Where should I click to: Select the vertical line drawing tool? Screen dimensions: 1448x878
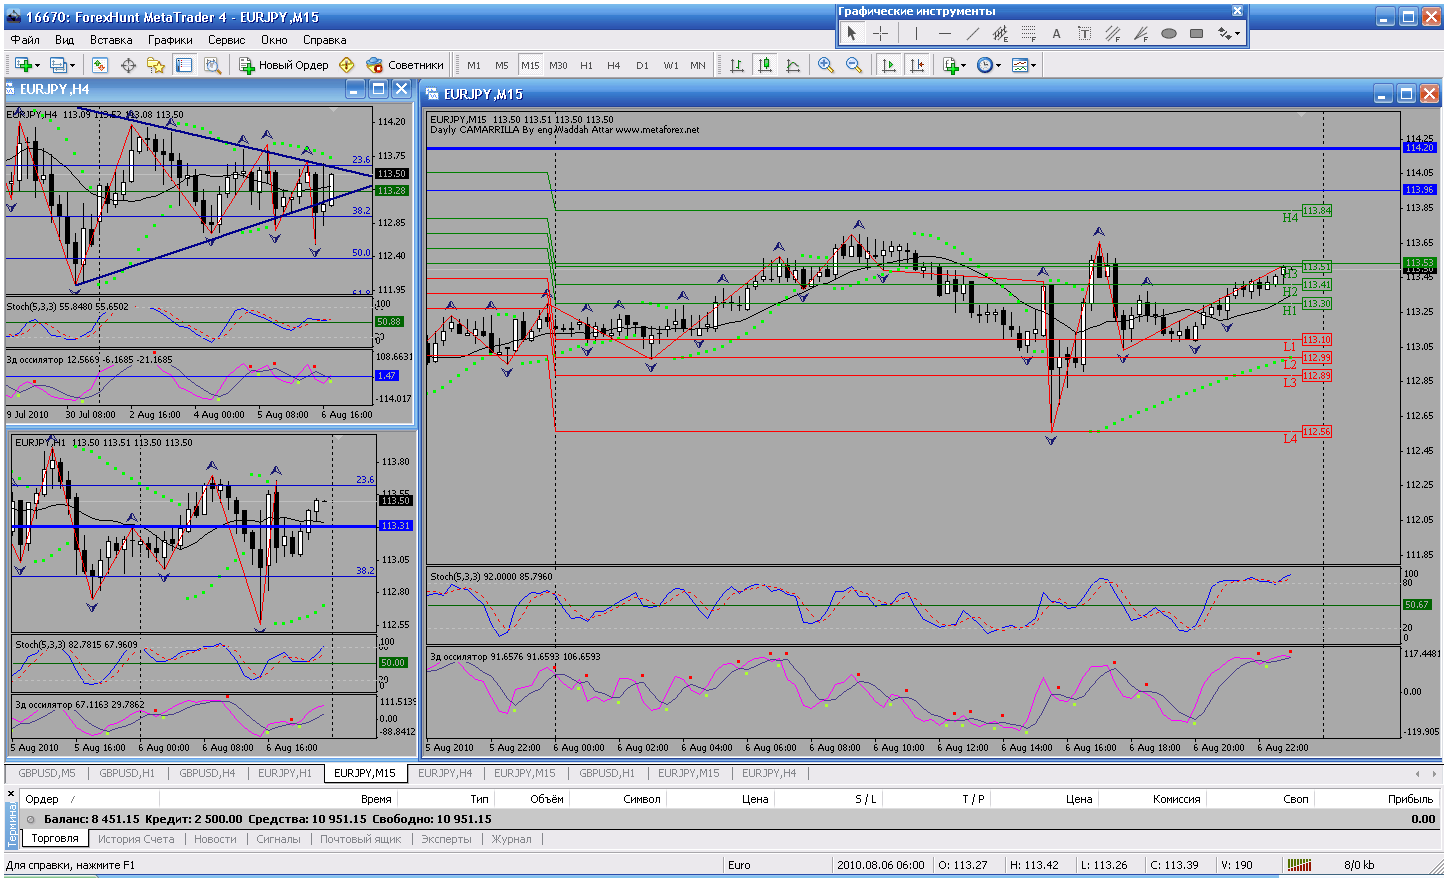tap(916, 33)
